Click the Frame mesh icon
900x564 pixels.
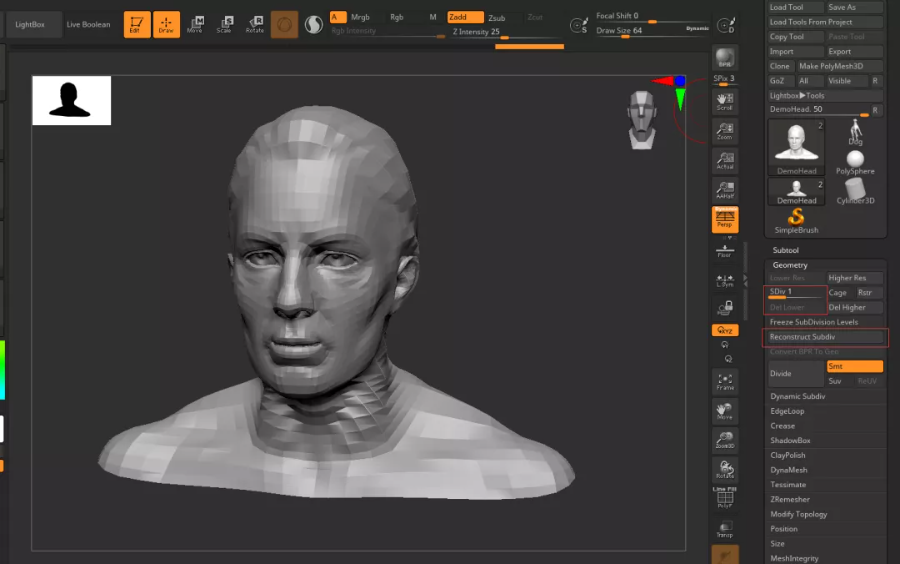coord(725,382)
